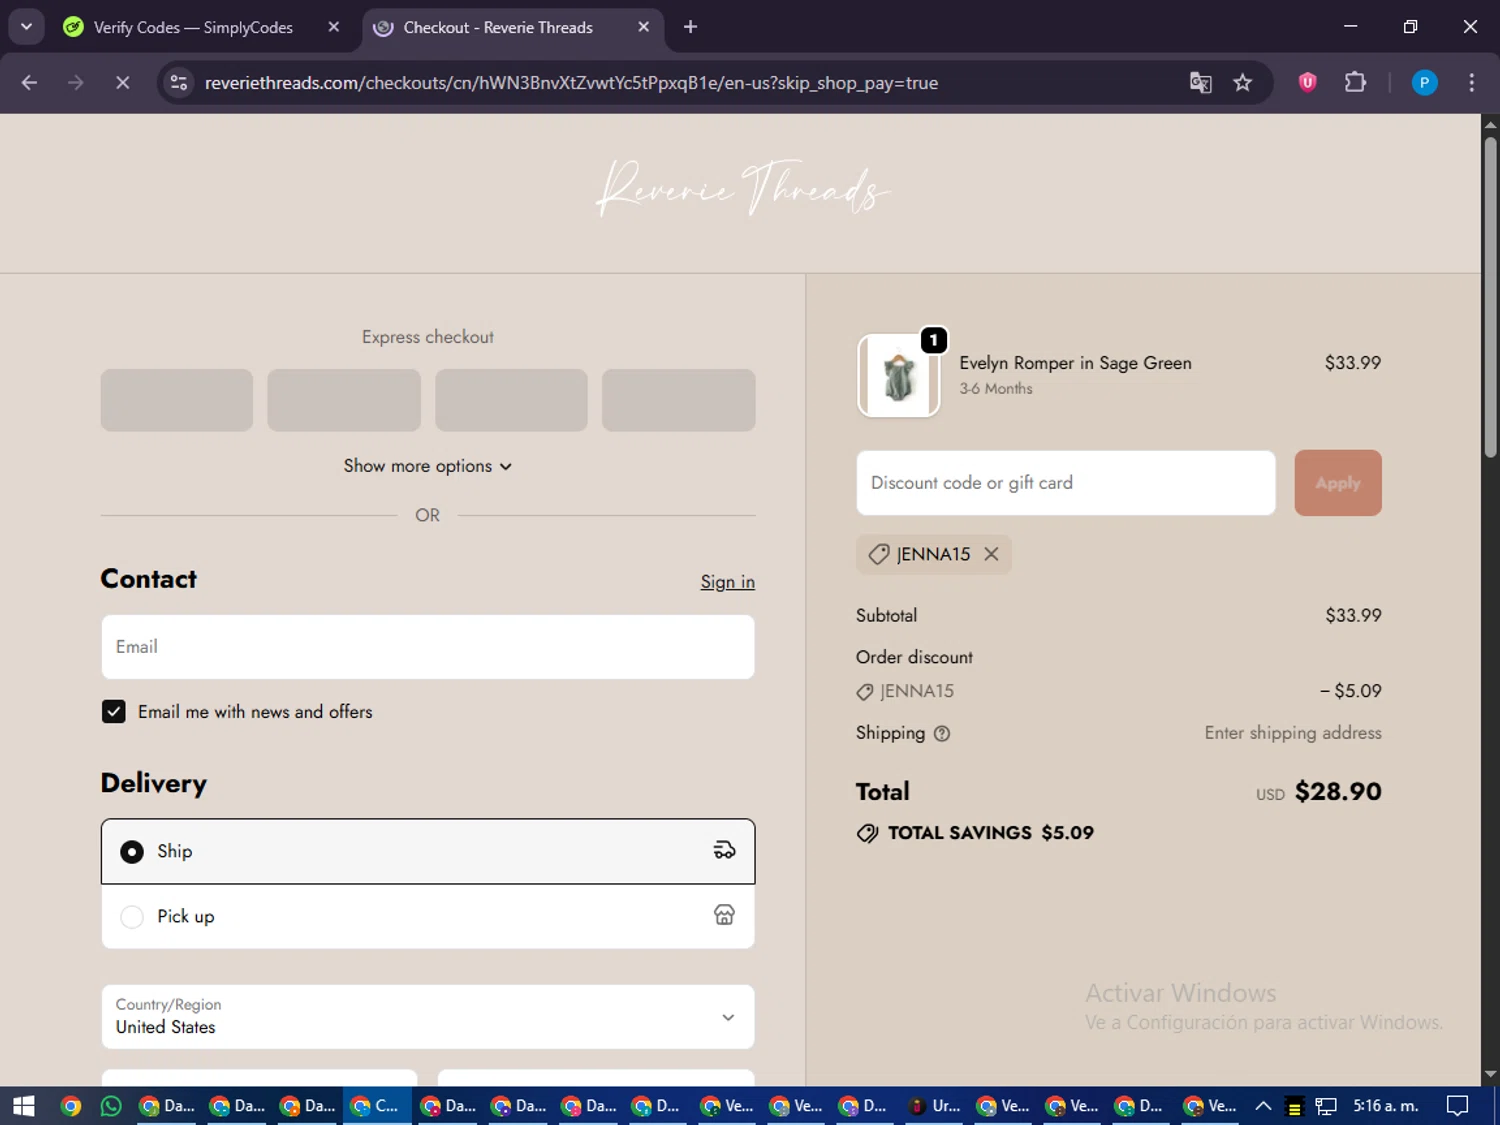Click the taskbar clock showing 5:16 a. m.
Image resolution: width=1500 pixels, height=1125 pixels.
pyautogui.click(x=1386, y=1106)
